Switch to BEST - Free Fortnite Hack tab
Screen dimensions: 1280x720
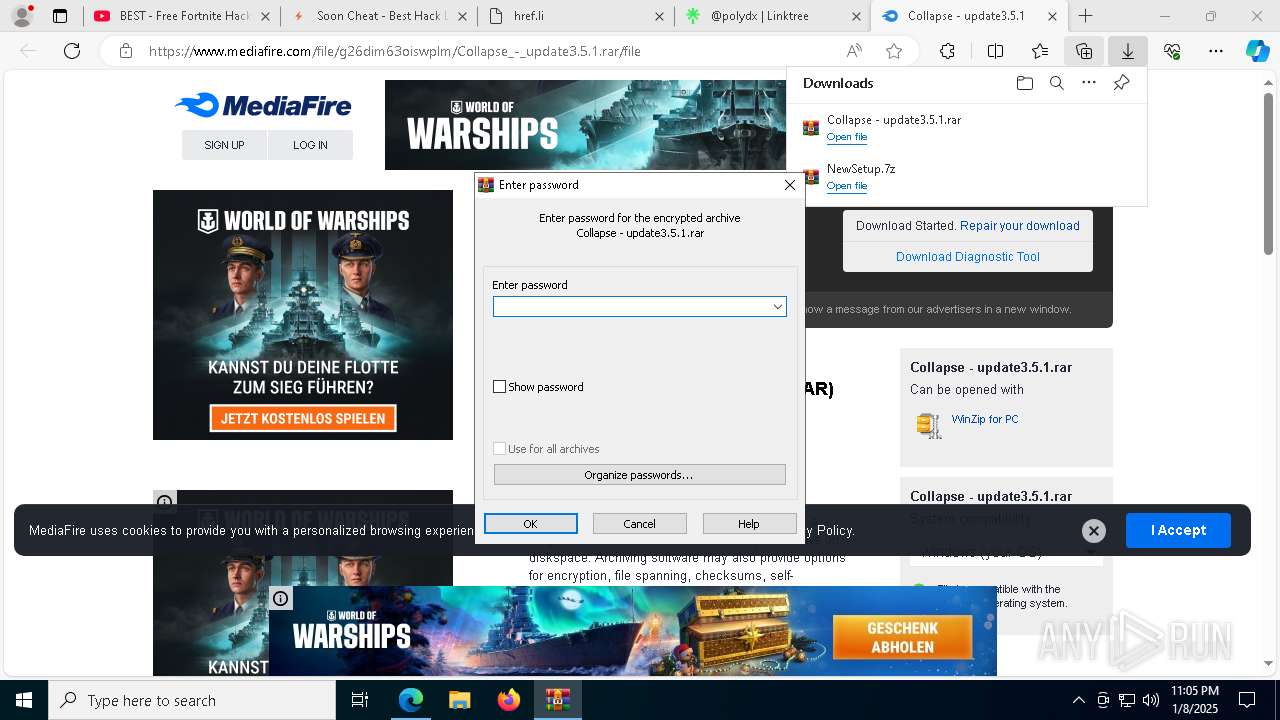click(x=183, y=16)
